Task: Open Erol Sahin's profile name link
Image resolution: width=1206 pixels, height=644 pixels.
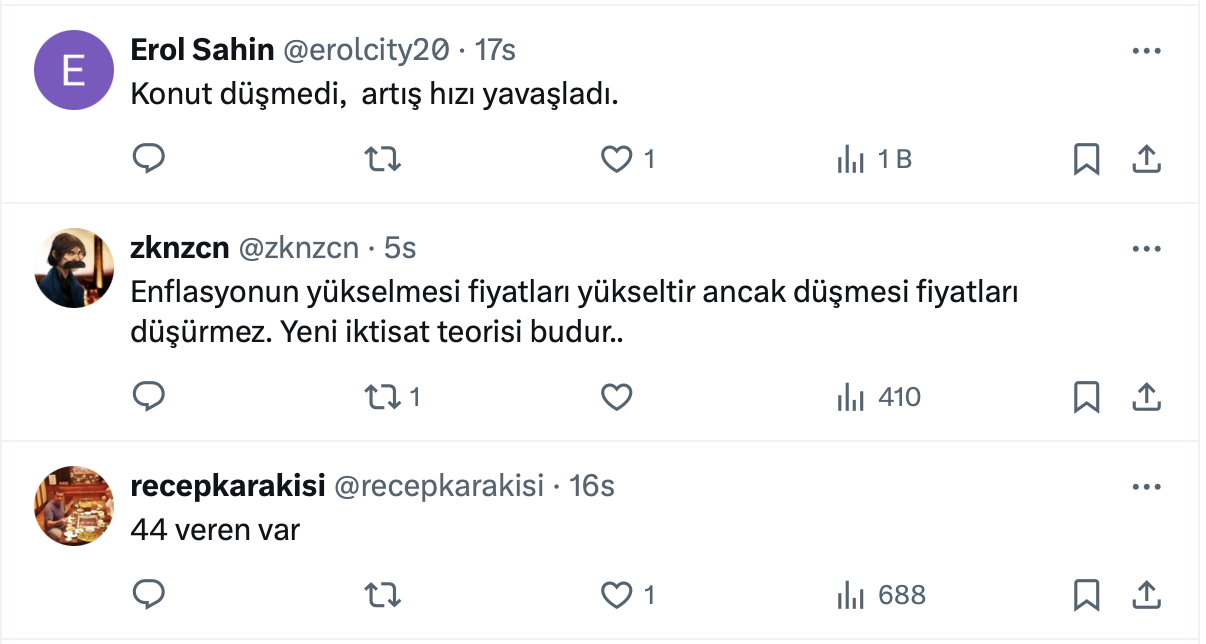Action: point(203,49)
